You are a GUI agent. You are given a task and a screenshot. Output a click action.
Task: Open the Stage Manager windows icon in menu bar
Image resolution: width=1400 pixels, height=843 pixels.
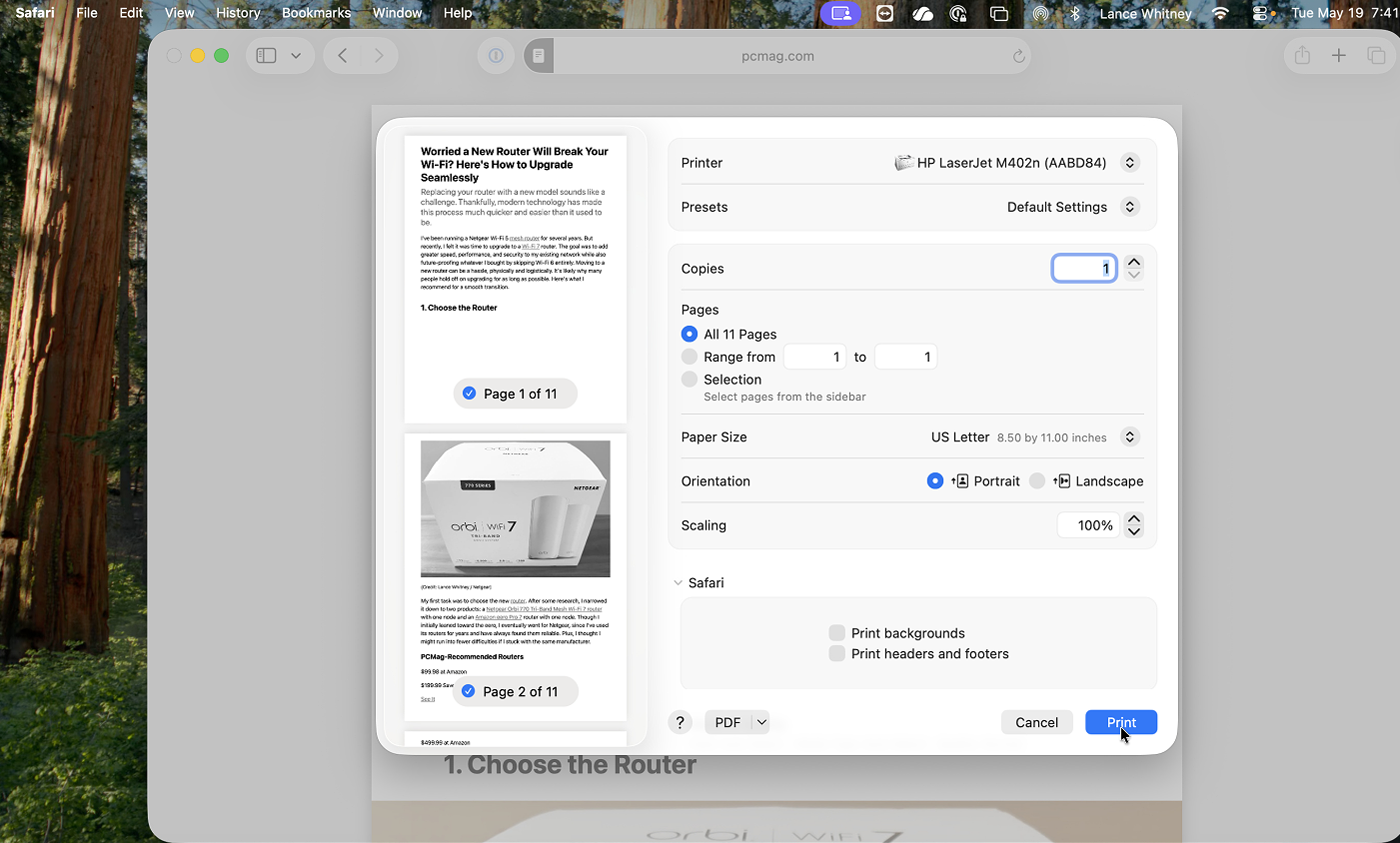998,13
